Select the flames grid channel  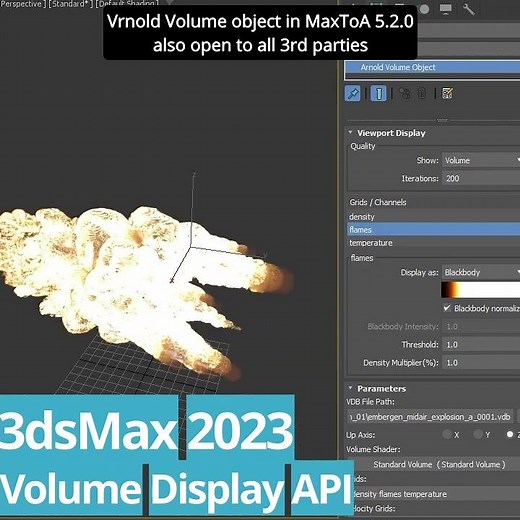tap(434, 230)
